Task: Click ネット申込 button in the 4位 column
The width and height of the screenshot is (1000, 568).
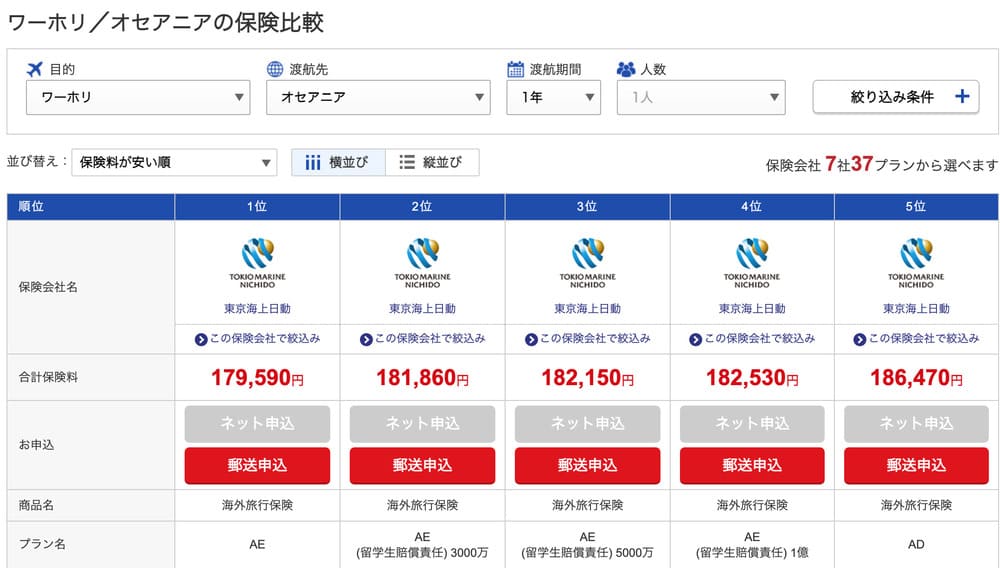Action: 752,424
